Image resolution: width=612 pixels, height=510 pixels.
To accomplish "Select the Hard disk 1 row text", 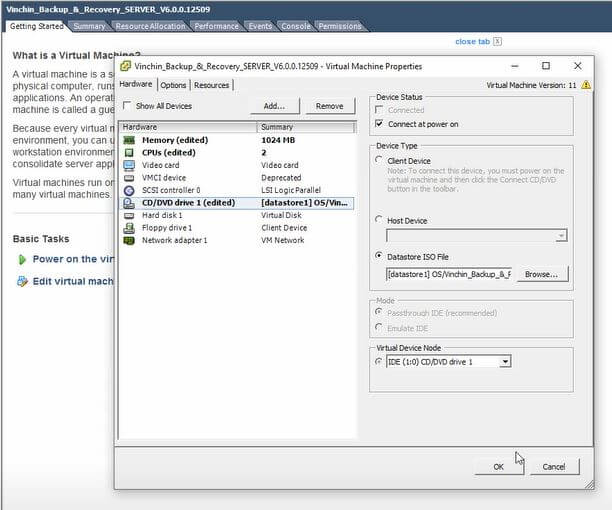I will (162, 215).
